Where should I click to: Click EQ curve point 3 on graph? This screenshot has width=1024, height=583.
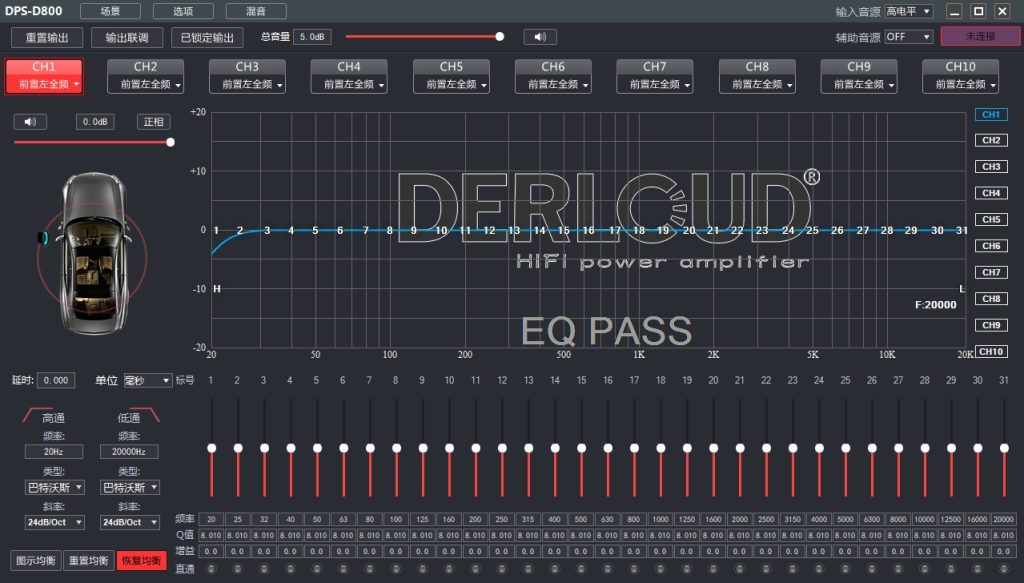(267, 230)
